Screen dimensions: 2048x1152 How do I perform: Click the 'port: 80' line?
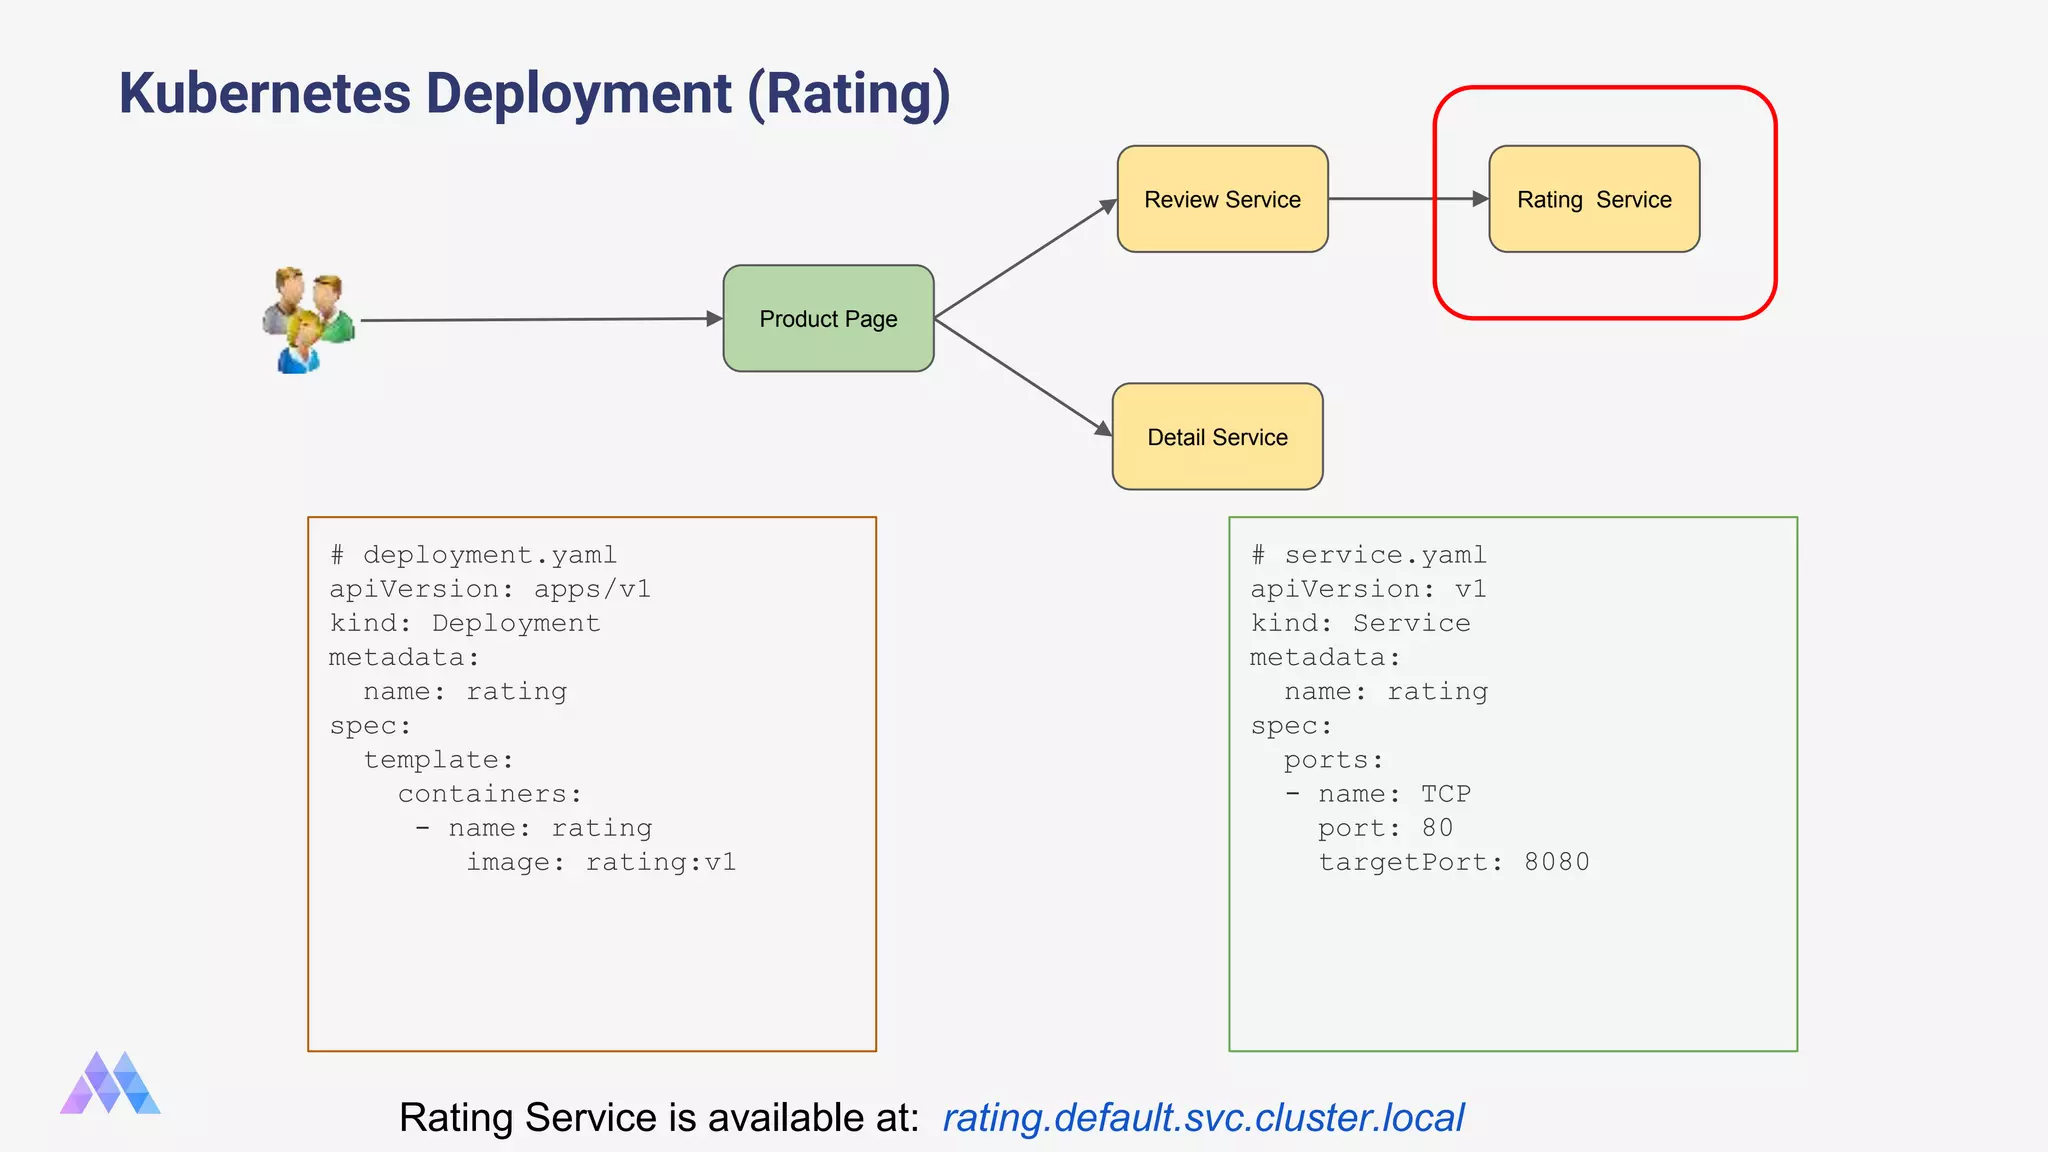pyautogui.click(x=1385, y=828)
